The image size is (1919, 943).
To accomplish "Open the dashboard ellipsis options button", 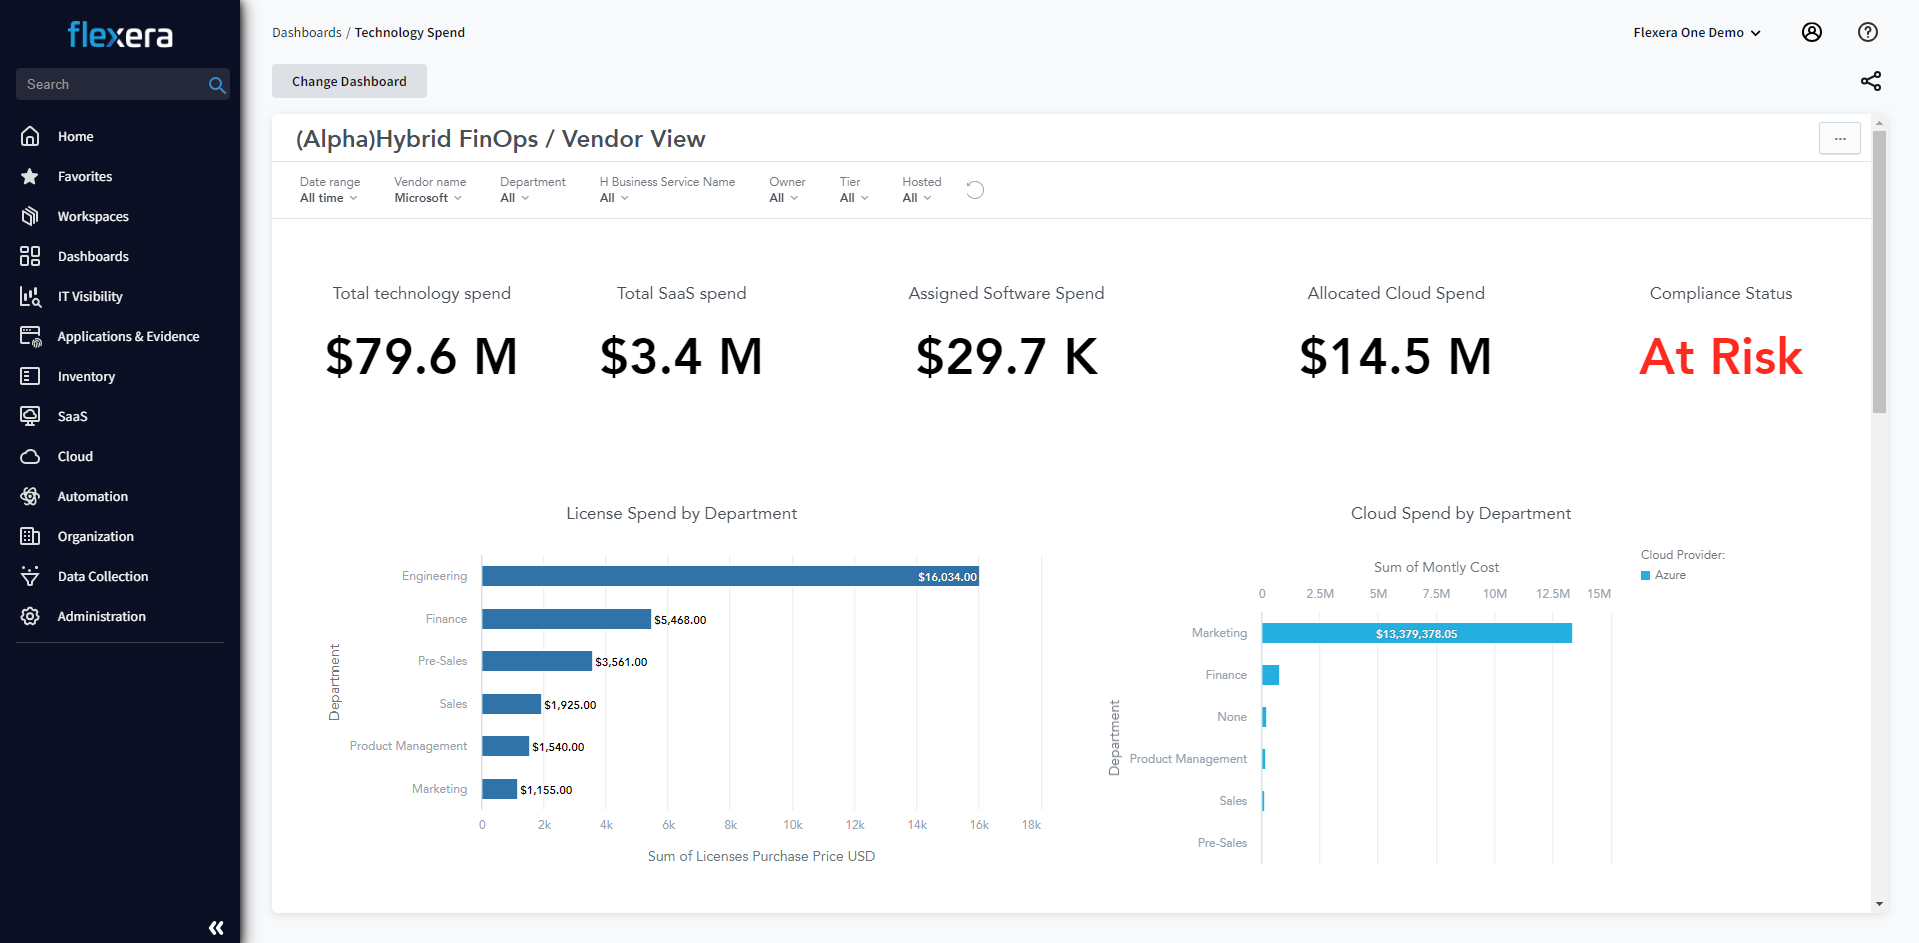I will (x=1839, y=138).
